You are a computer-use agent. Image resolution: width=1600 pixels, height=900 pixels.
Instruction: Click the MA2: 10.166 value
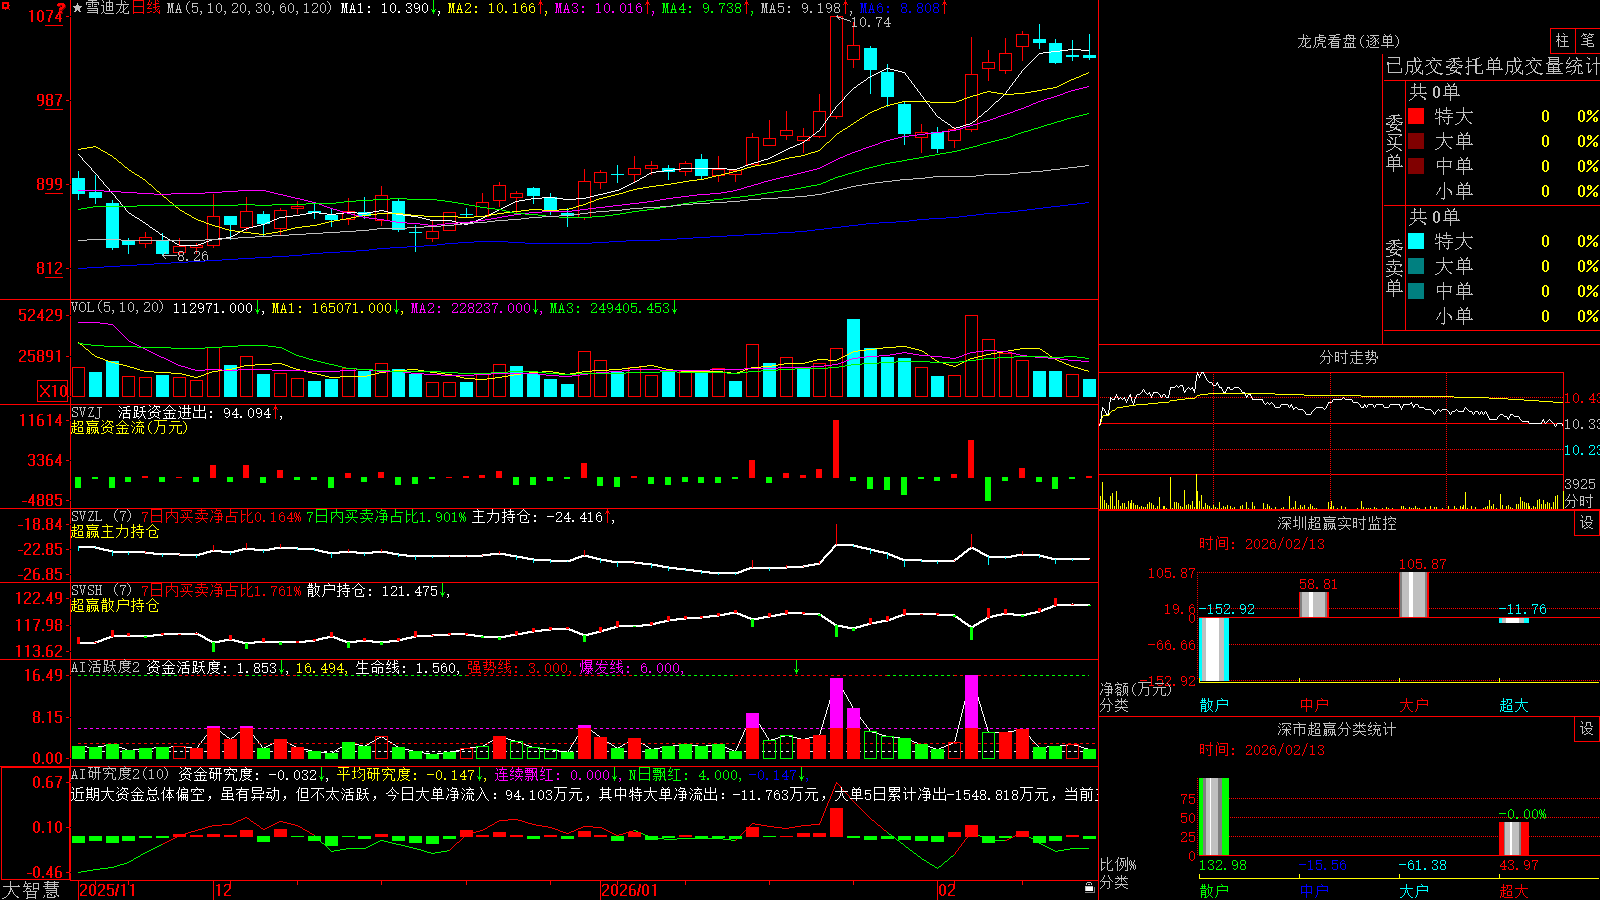tap(492, 8)
